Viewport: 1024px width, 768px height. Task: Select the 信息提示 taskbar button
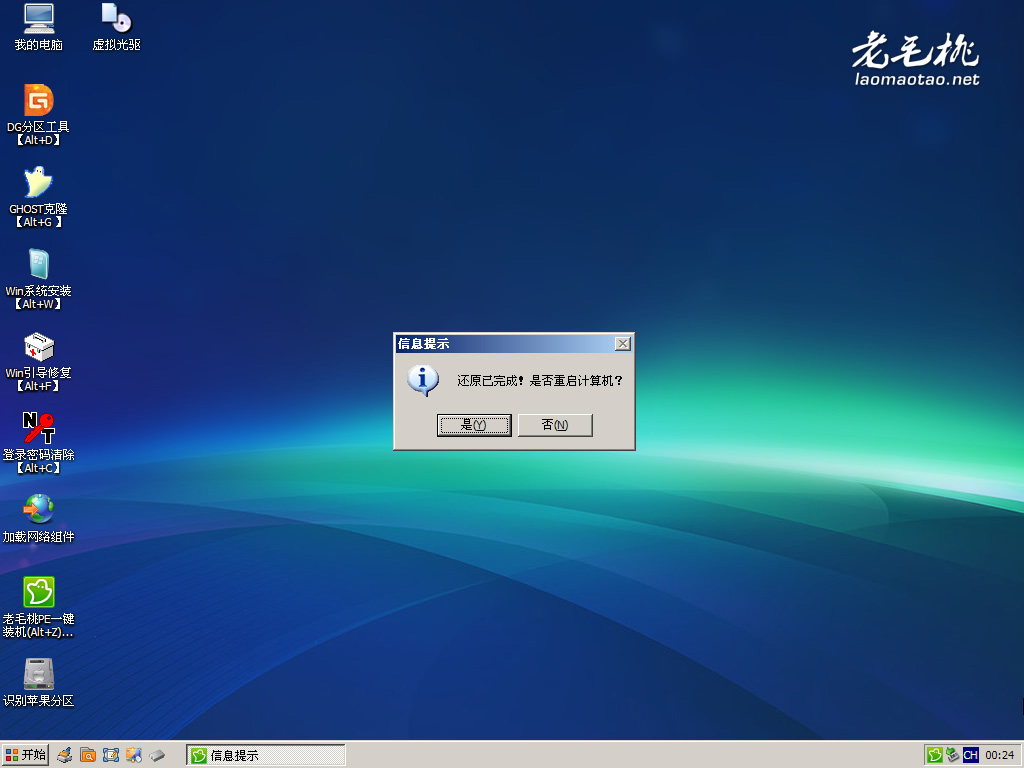(264, 755)
